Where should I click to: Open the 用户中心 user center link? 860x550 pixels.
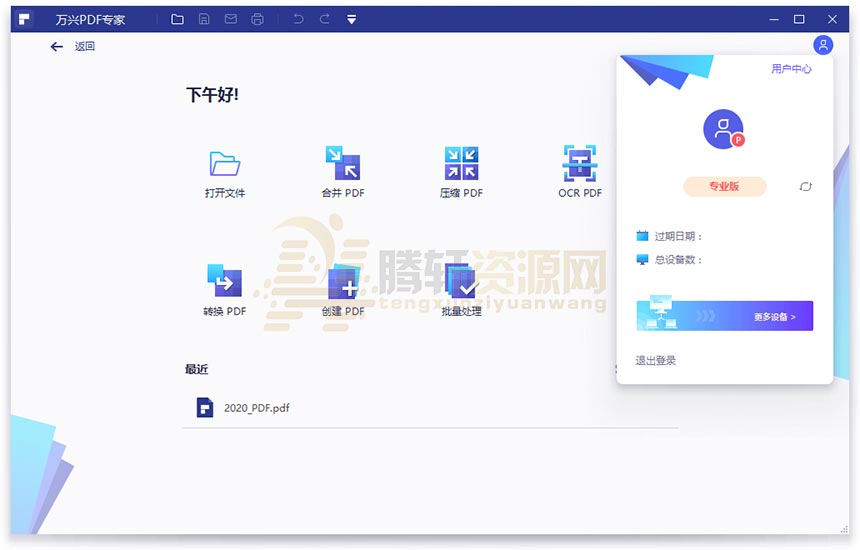pos(791,69)
